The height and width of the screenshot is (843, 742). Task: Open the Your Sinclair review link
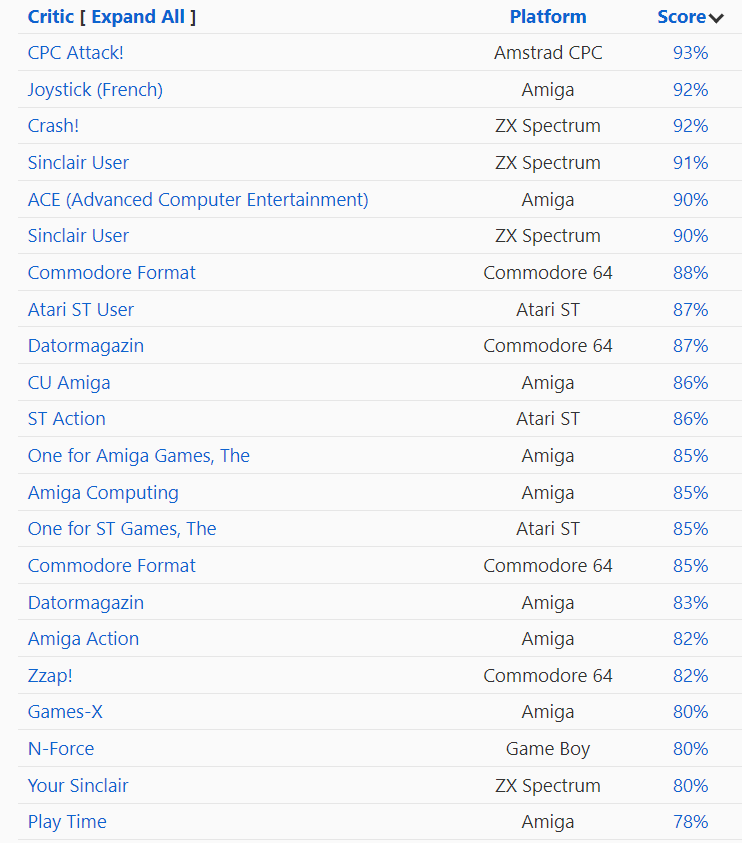point(78,785)
